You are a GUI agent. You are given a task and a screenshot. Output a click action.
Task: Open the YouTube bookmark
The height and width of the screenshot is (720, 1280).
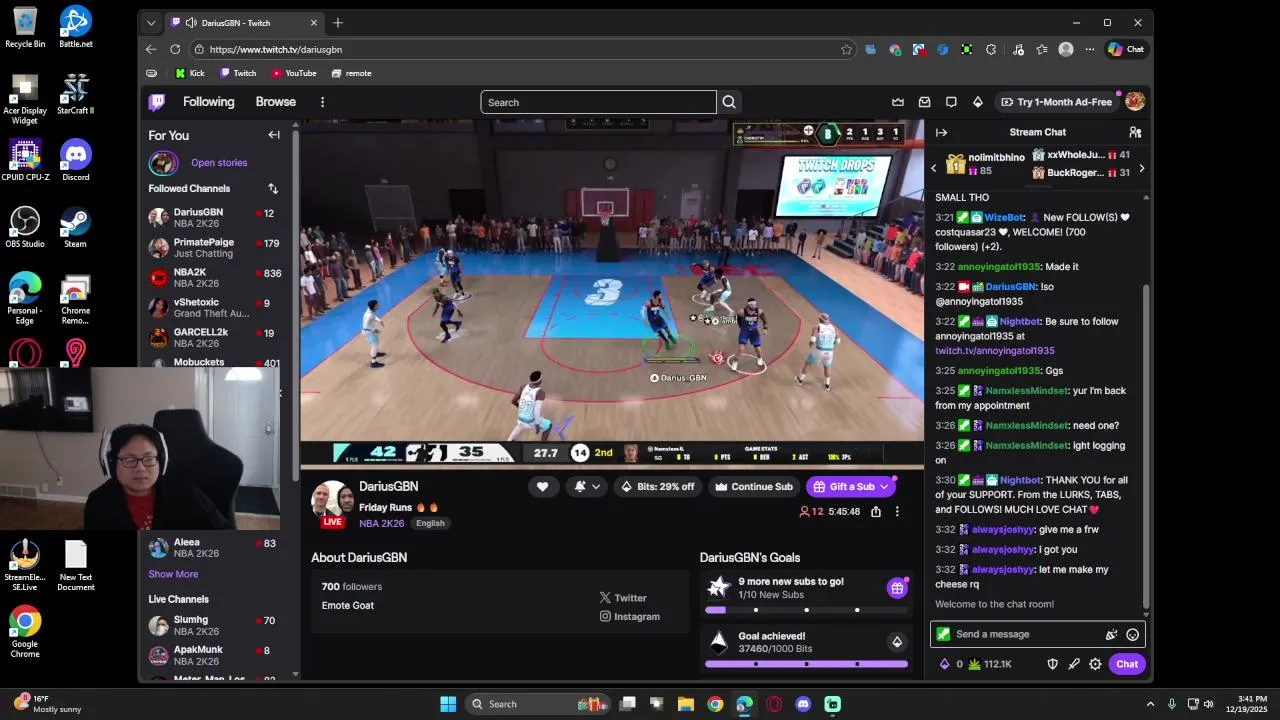[x=294, y=73]
